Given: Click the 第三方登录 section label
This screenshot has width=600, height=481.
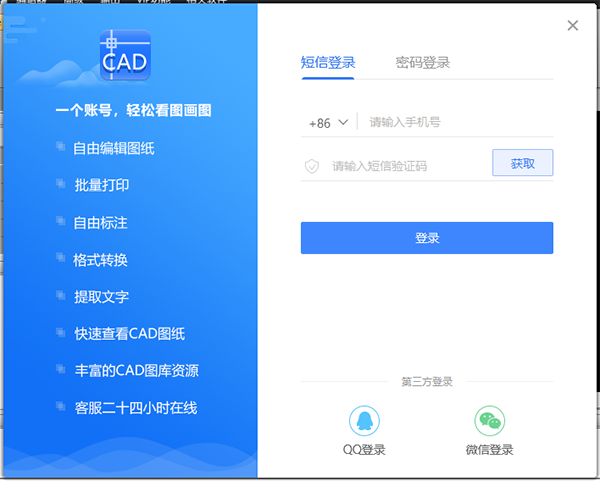Looking at the screenshot, I should click(x=427, y=382).
